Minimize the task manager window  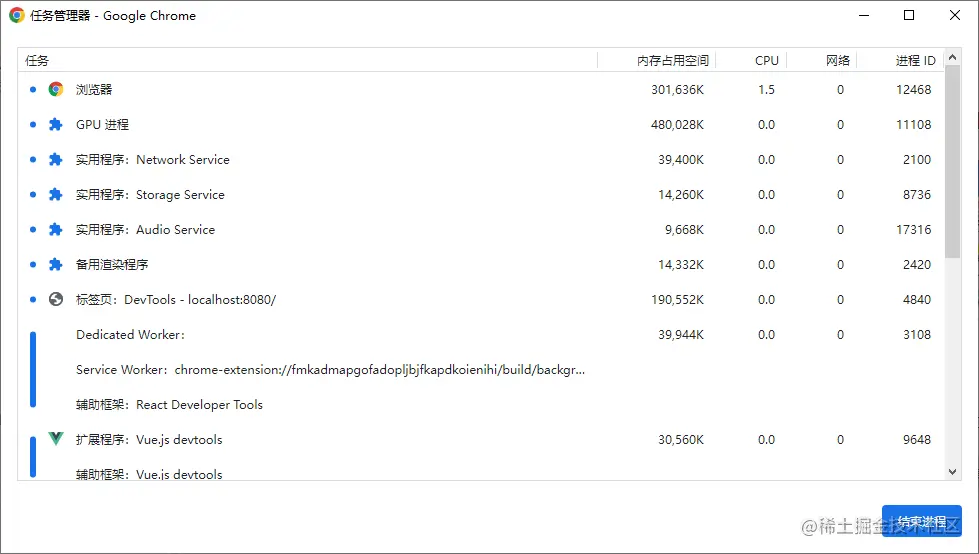(x=864, y=16)
